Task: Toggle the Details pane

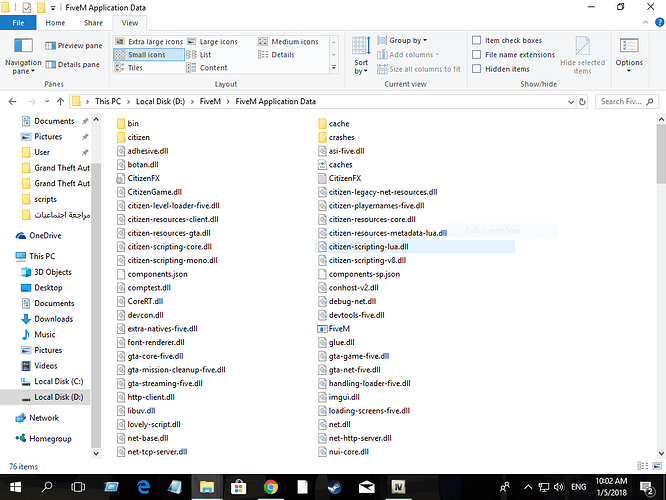Action: (x=73, y=65)
